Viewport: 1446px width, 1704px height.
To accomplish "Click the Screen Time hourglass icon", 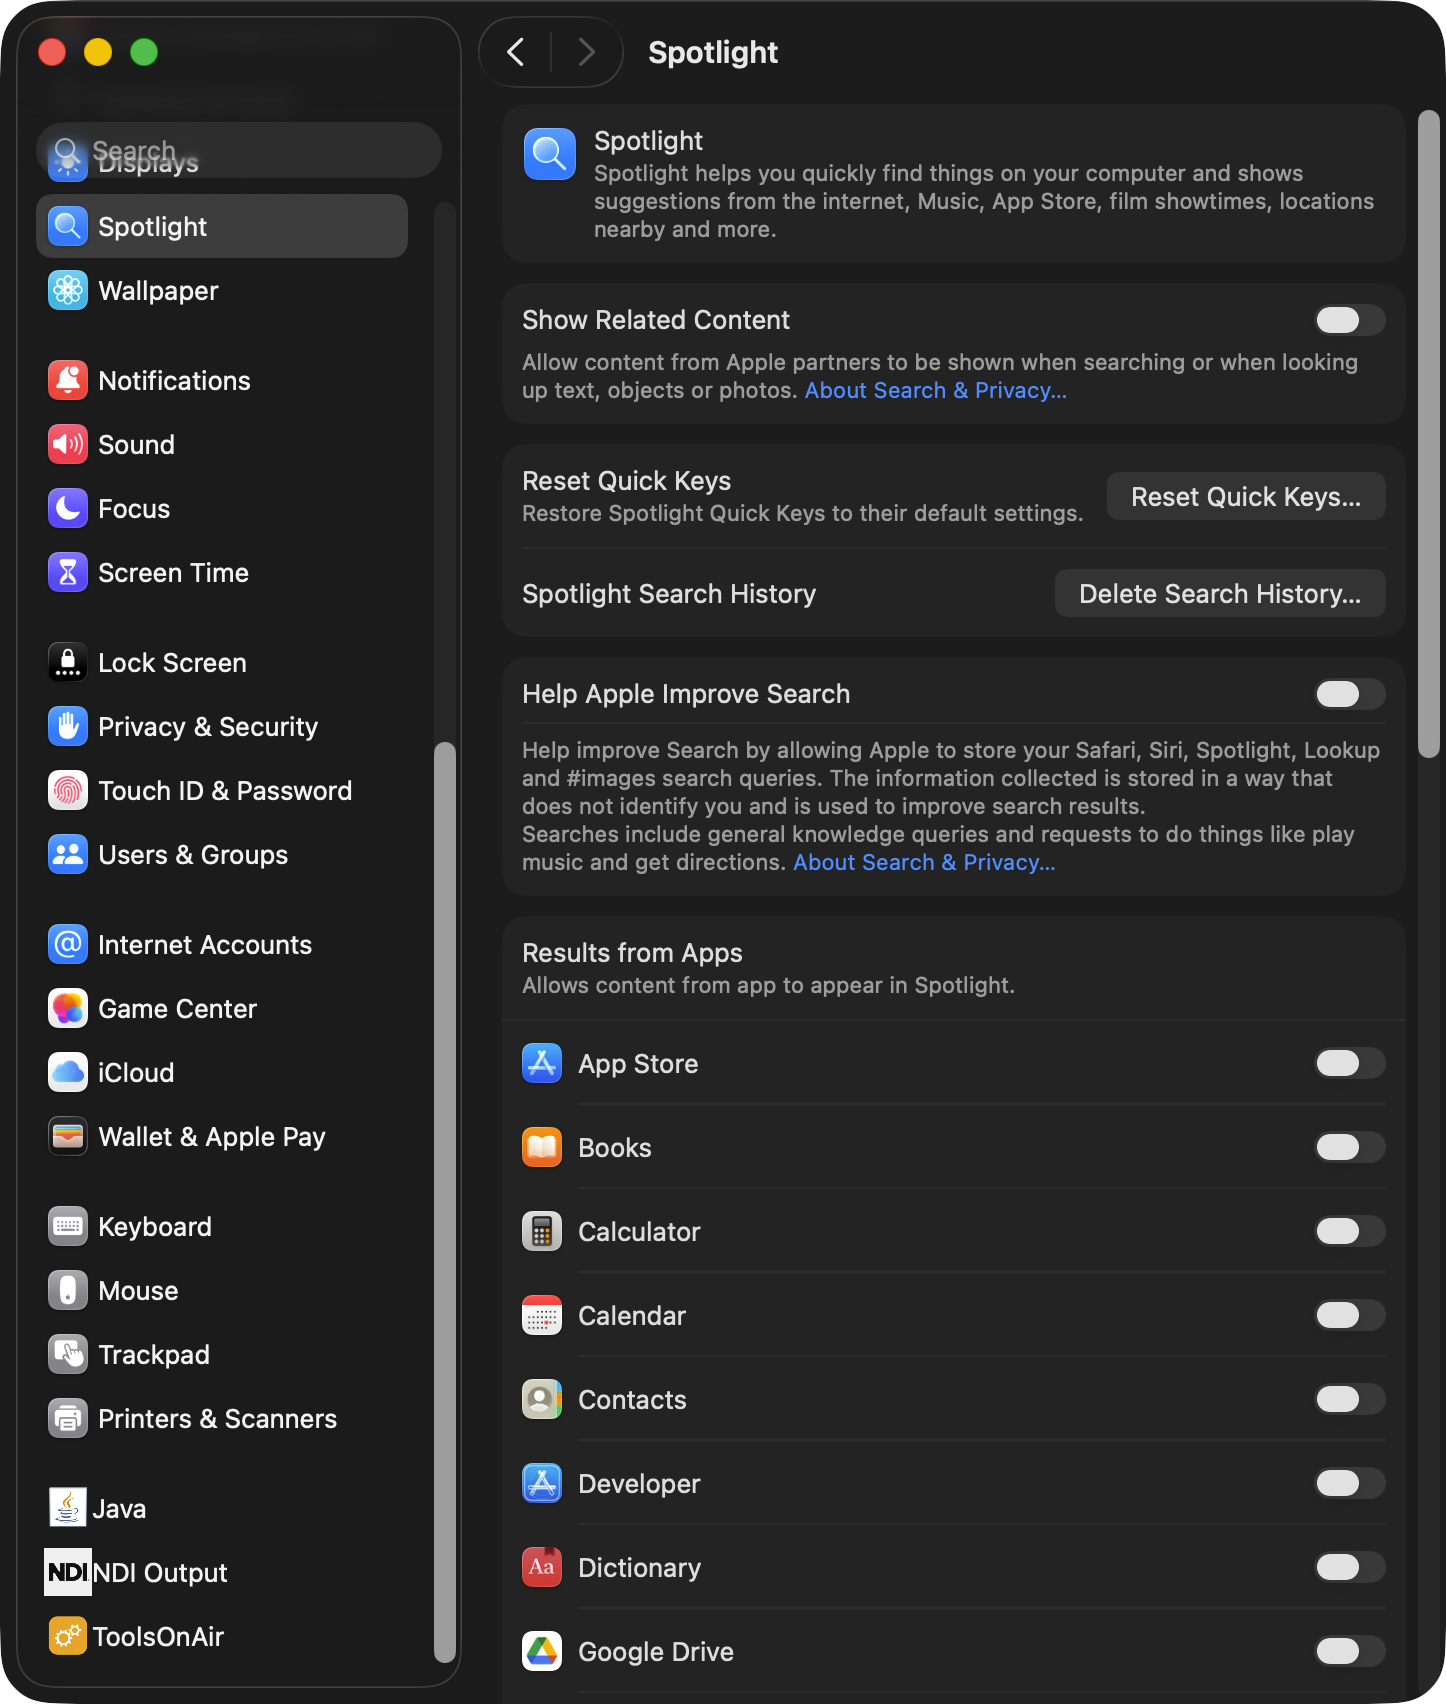I will point(68,573).
